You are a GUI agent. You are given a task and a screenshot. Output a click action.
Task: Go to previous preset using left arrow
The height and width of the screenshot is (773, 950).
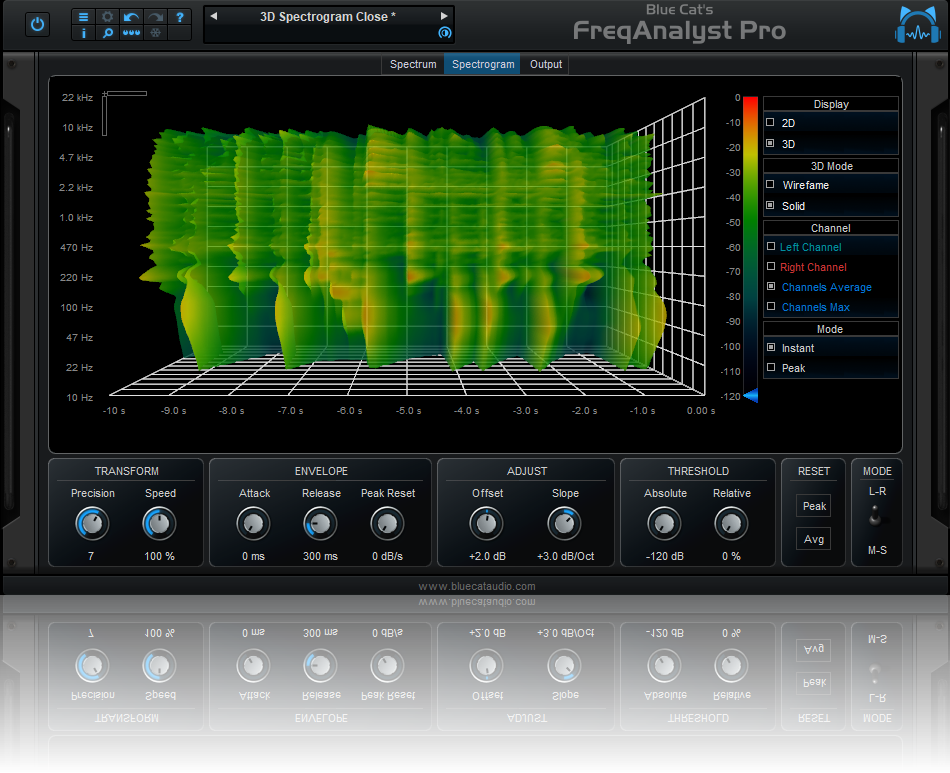tap(212, 17)
